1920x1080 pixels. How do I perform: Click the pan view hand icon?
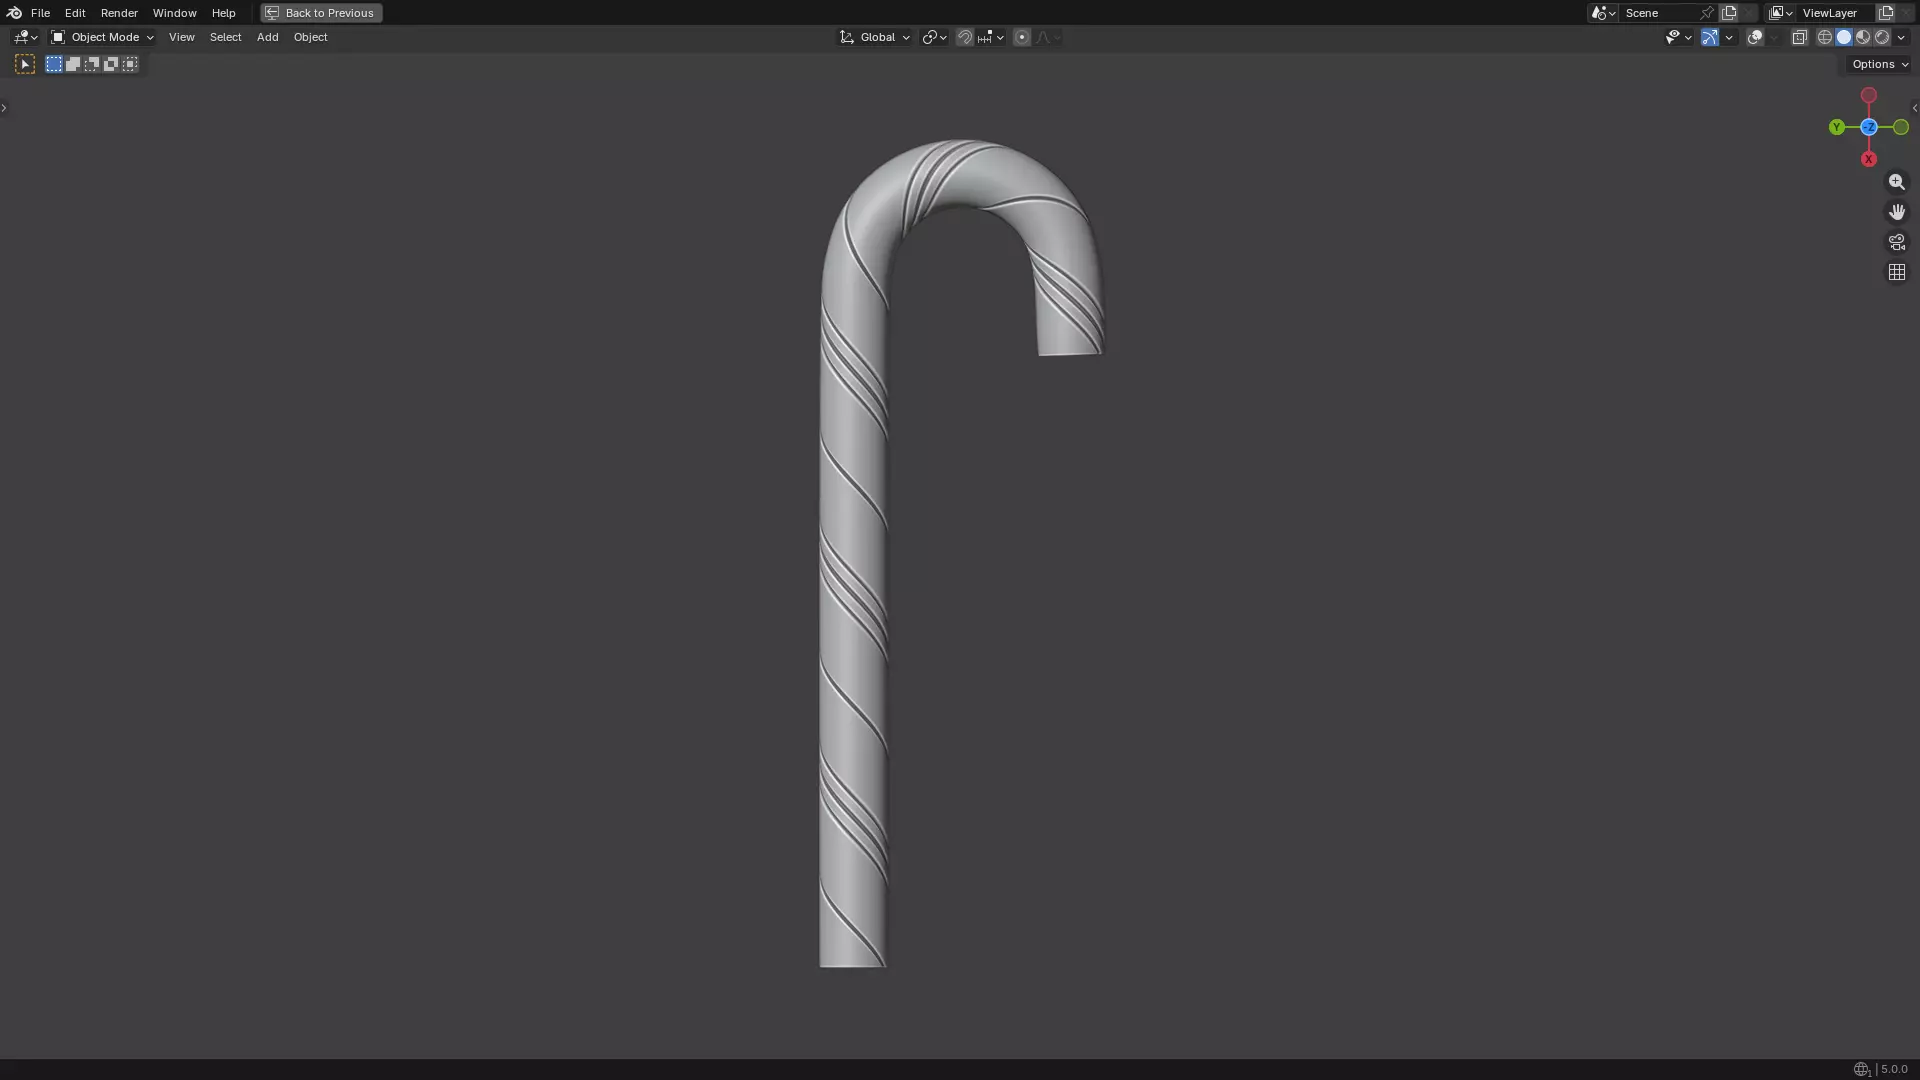point(1896,212)
